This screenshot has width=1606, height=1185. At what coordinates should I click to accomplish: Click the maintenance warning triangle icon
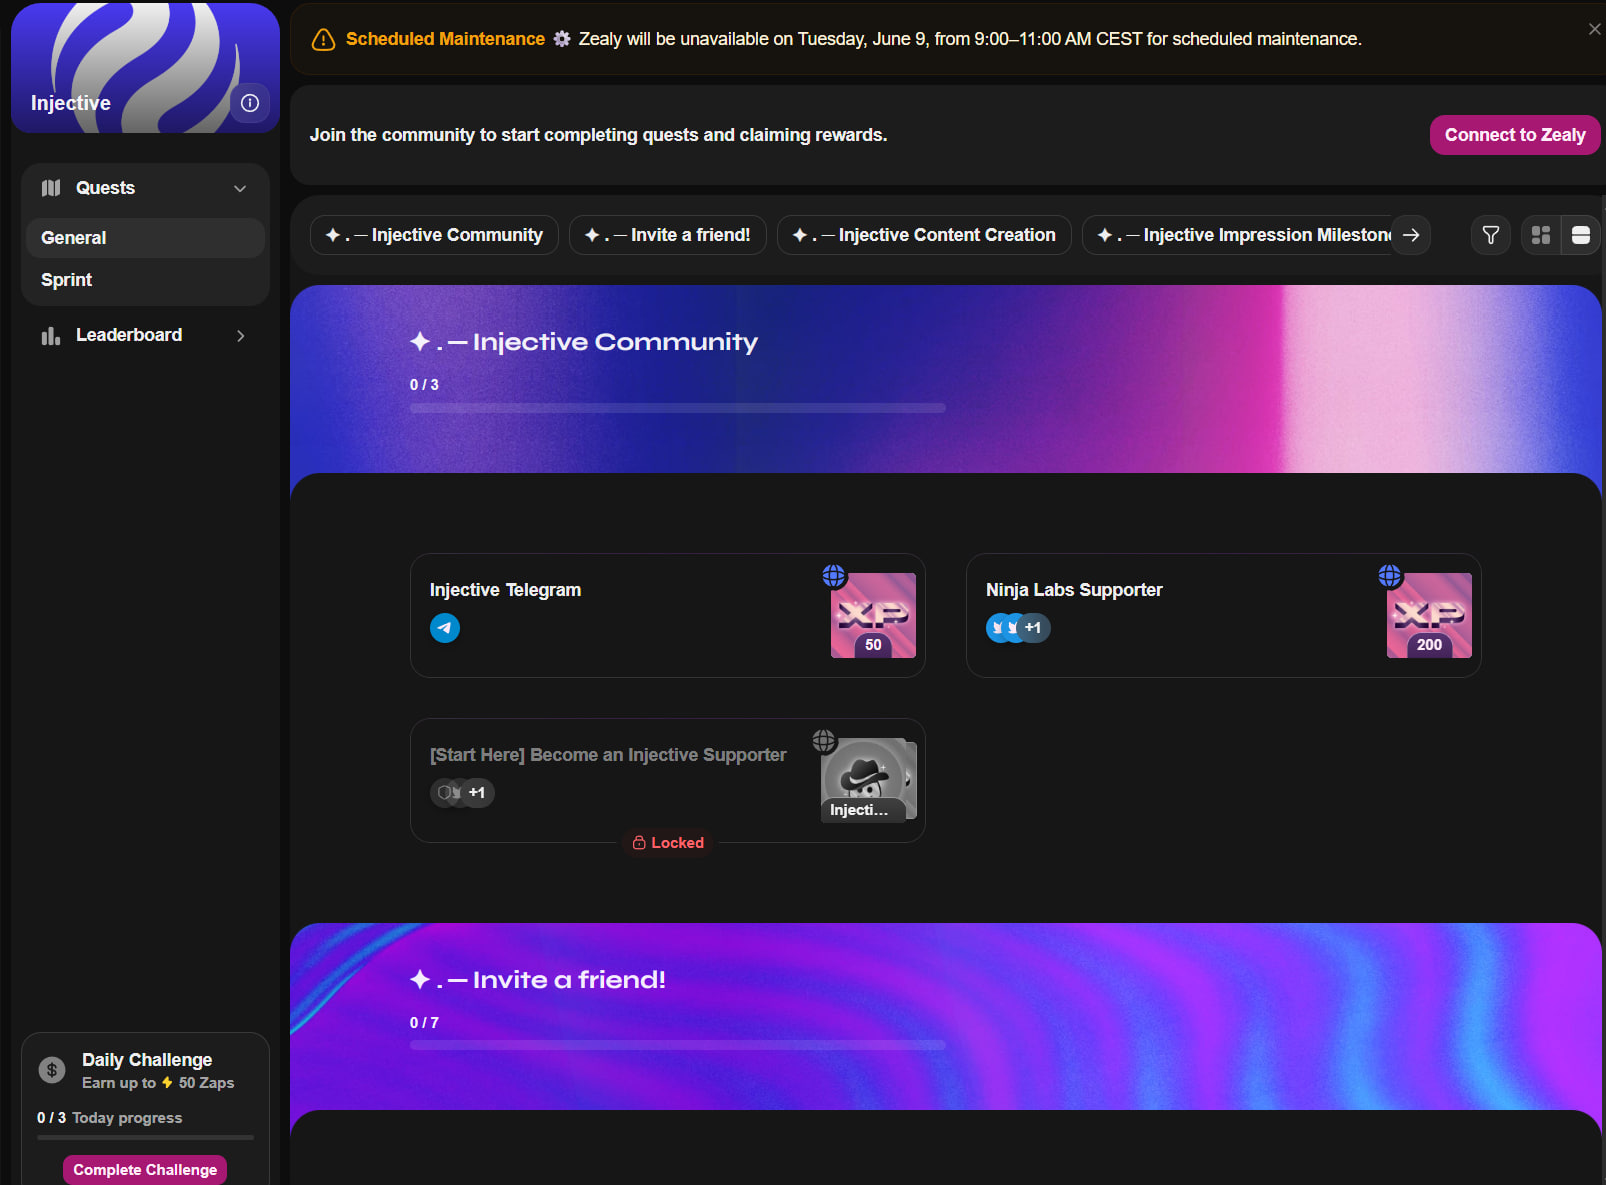tap(323, 39)
